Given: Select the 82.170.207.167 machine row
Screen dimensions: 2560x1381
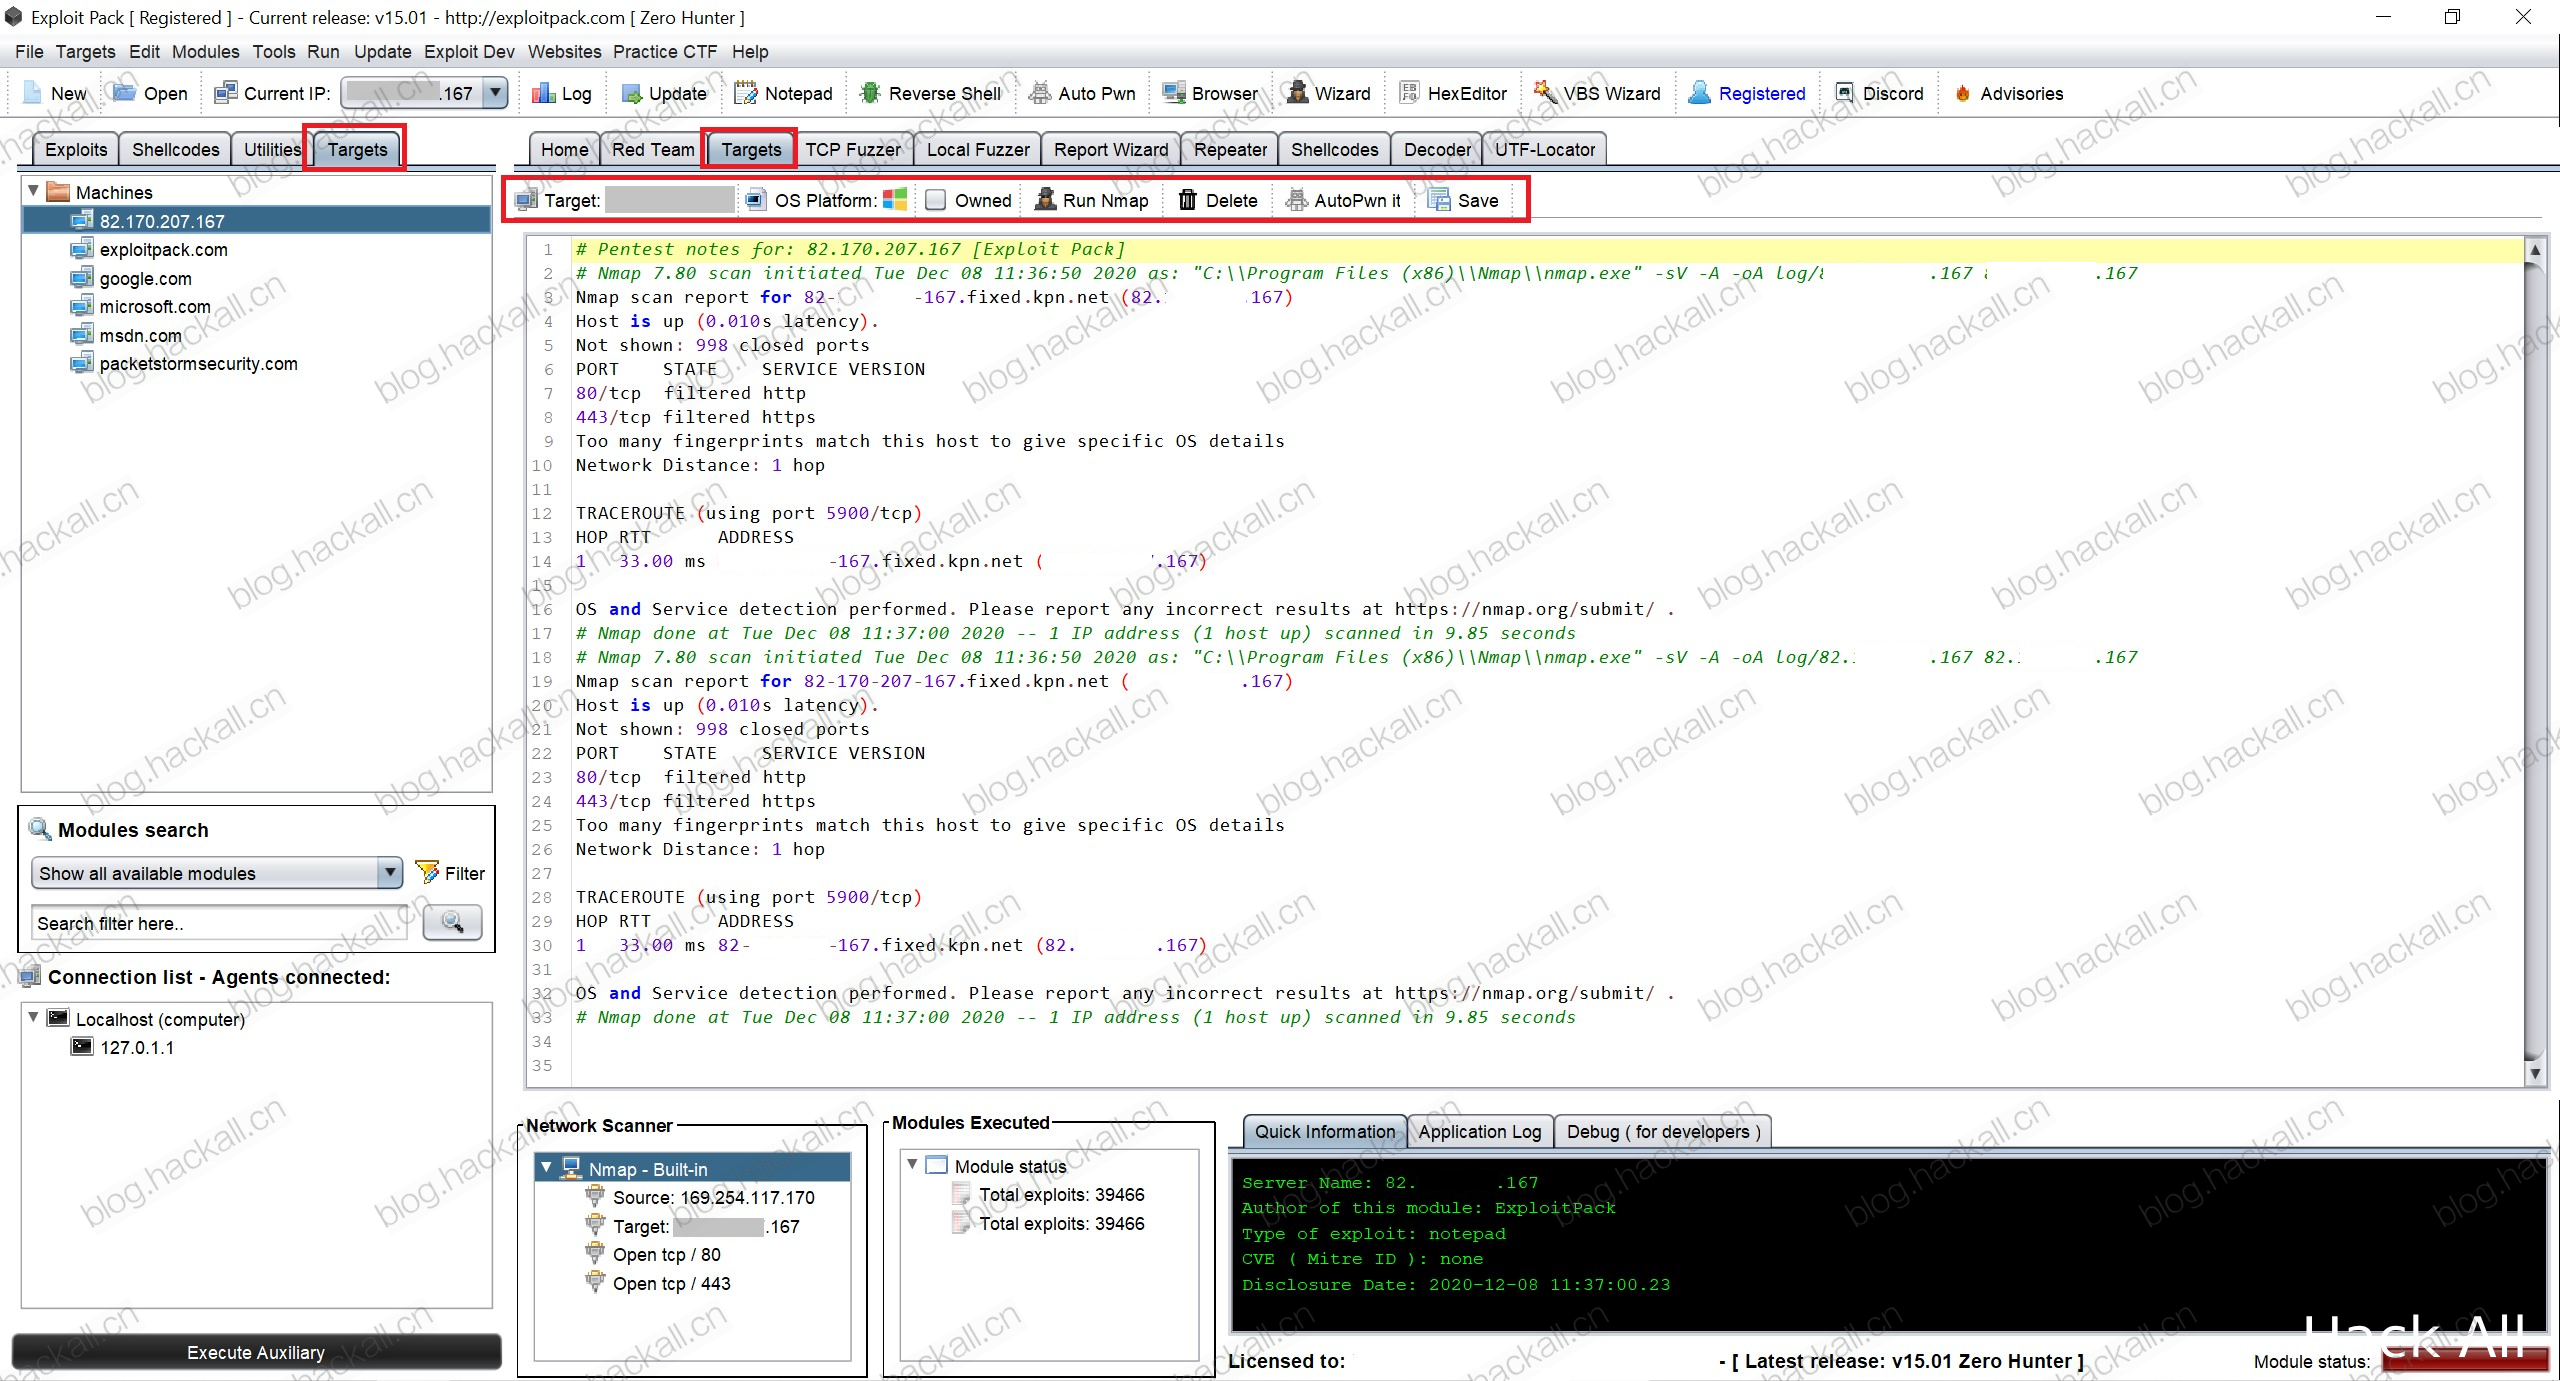Looking at the screenshot, I should 257,221.
